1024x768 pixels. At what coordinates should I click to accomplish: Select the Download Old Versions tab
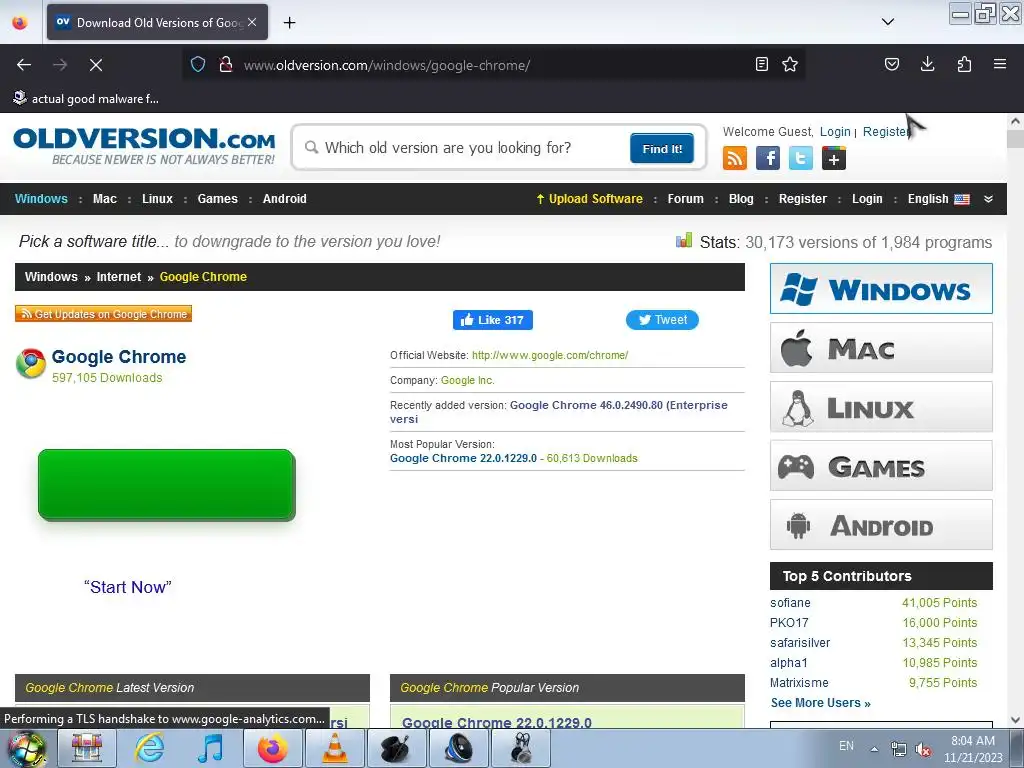coord(157,22)
